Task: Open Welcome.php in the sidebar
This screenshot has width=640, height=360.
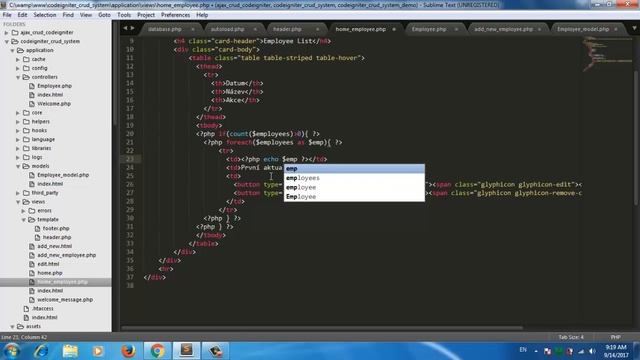Action: [x=54, y=104]
